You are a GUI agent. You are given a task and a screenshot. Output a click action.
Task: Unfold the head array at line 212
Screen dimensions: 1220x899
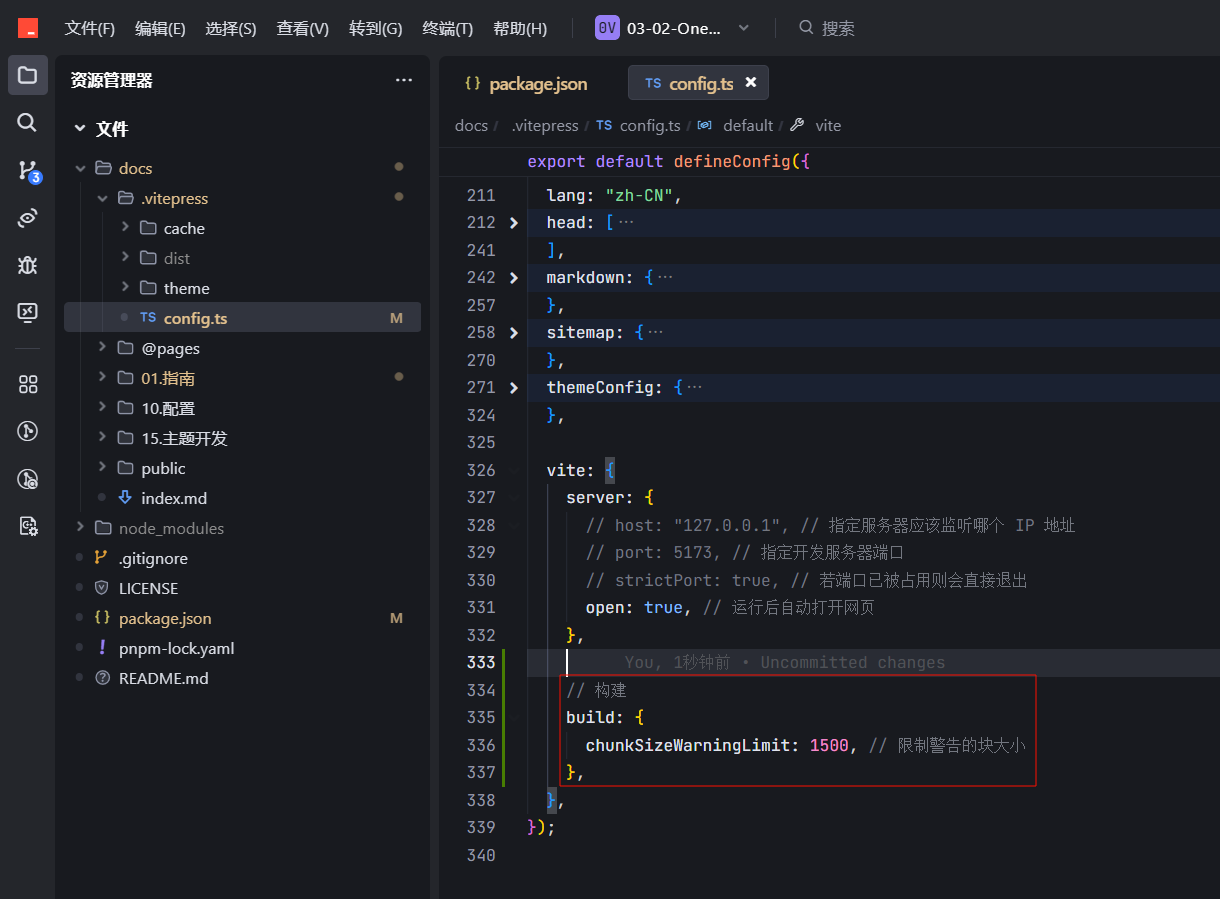pos(514,222)
